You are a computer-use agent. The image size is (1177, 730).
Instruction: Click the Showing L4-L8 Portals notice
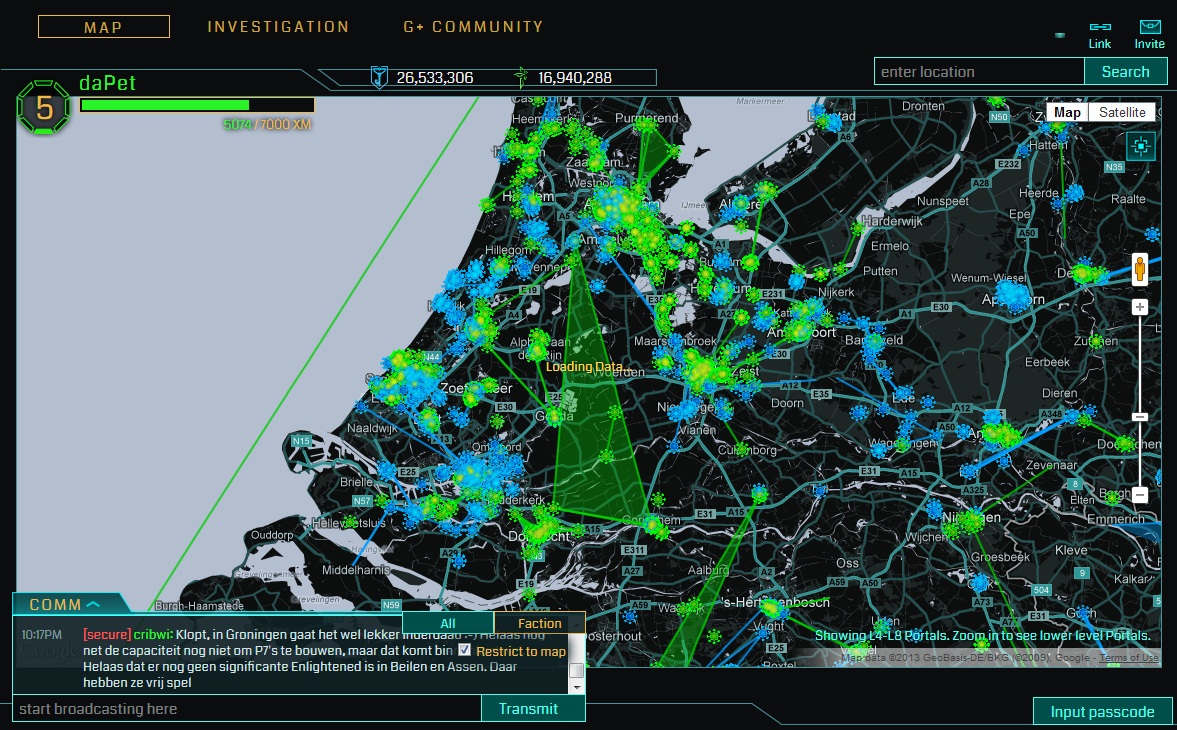(983, 635)
